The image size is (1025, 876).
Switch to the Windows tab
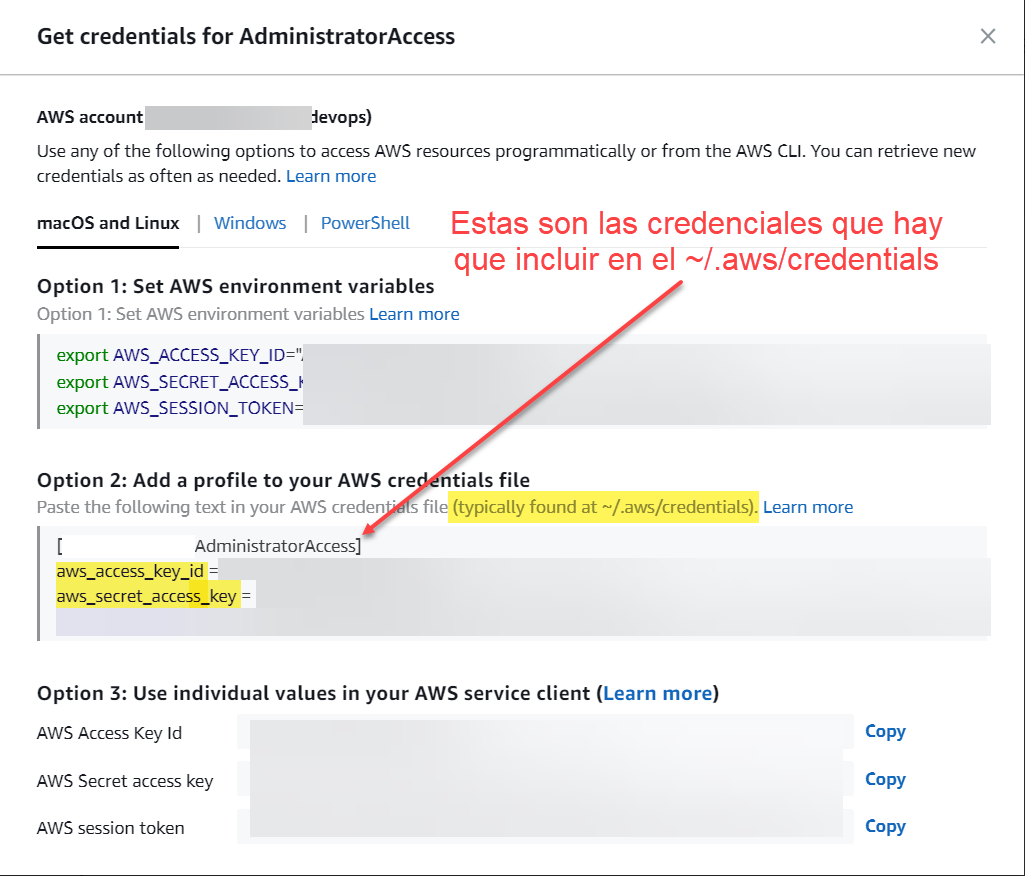(x=250, y=223)
